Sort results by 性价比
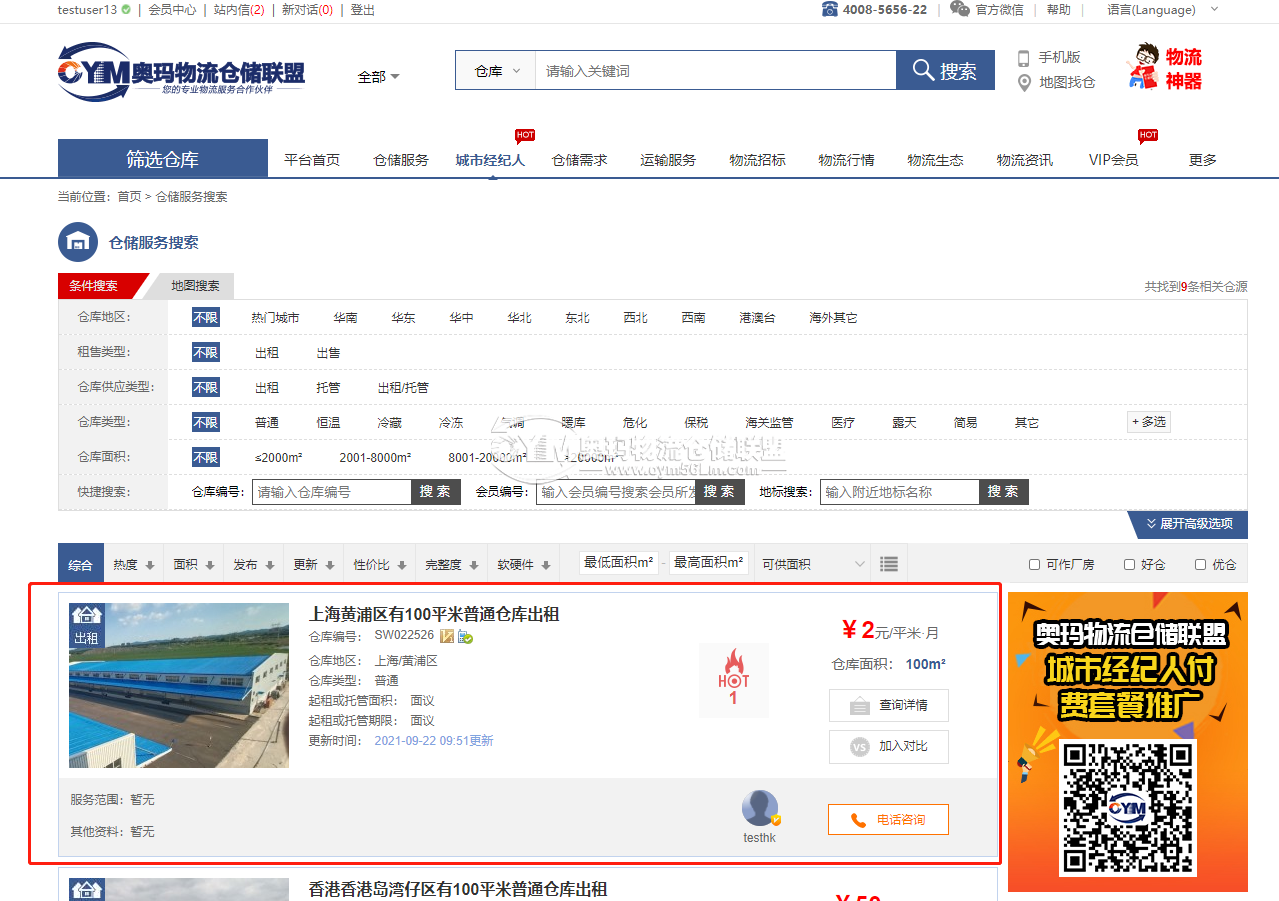This screenshot has width=1279, height=901. tap(379, 564)
